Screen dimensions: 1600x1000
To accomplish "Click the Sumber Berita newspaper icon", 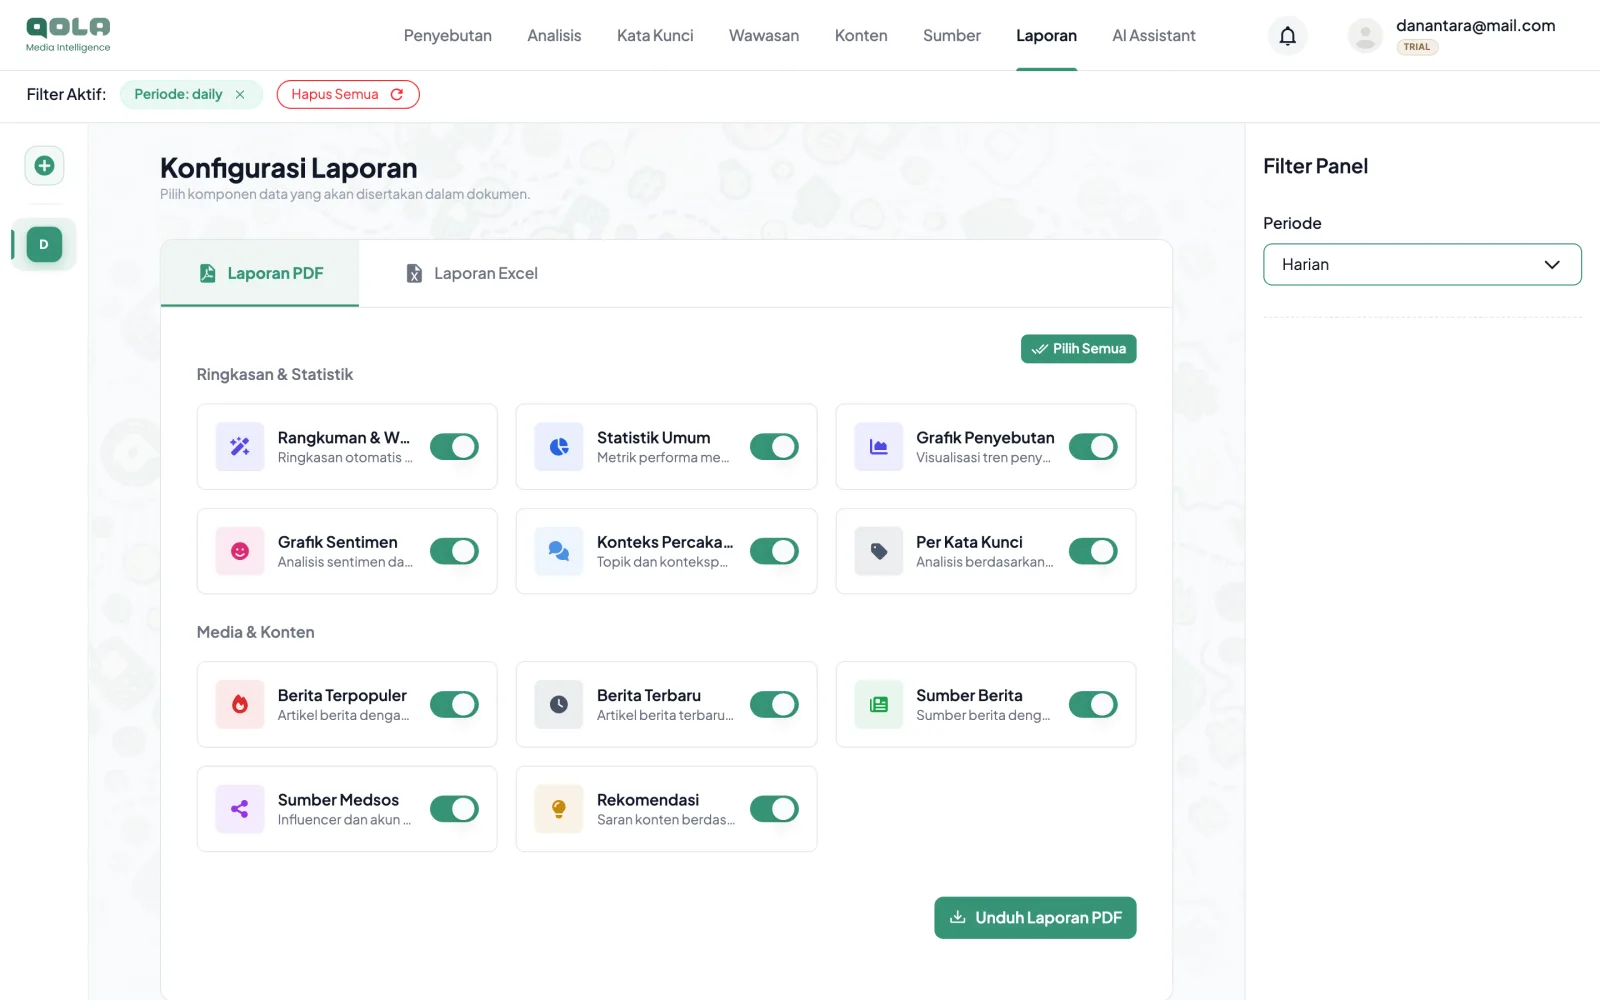I will click(879, 704).
